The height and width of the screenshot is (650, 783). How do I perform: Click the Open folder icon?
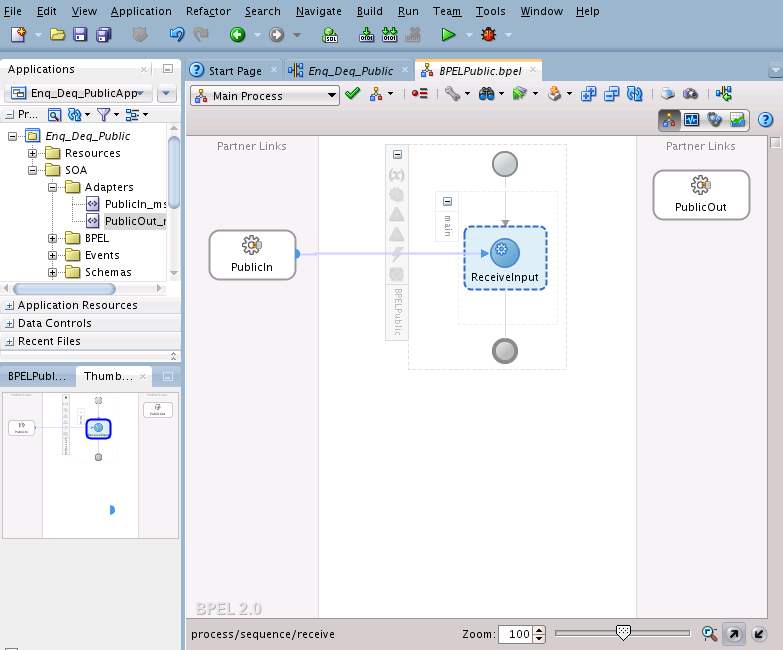57,35
